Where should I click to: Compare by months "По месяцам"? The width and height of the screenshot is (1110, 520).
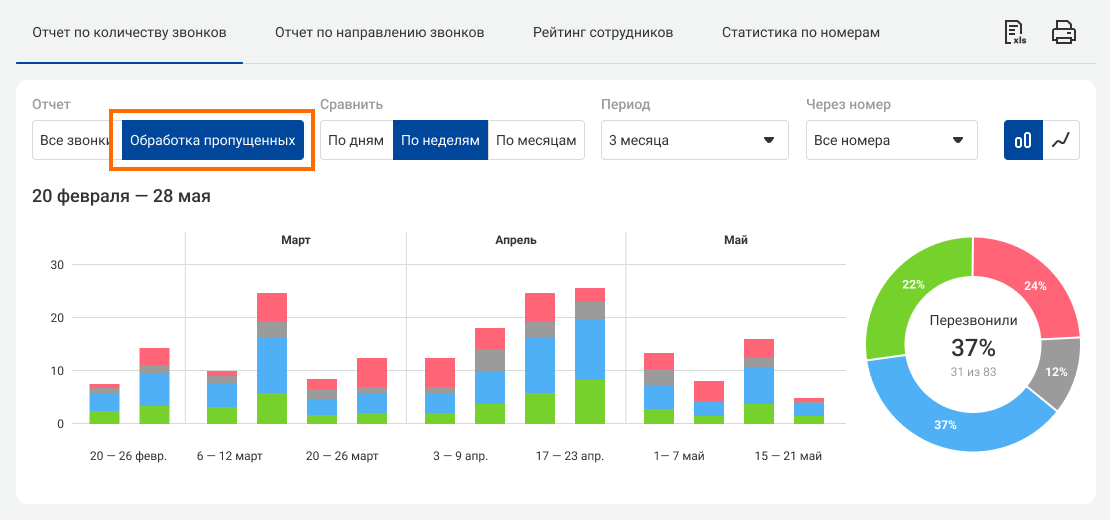pyautogui.click(x=536, y=141)
